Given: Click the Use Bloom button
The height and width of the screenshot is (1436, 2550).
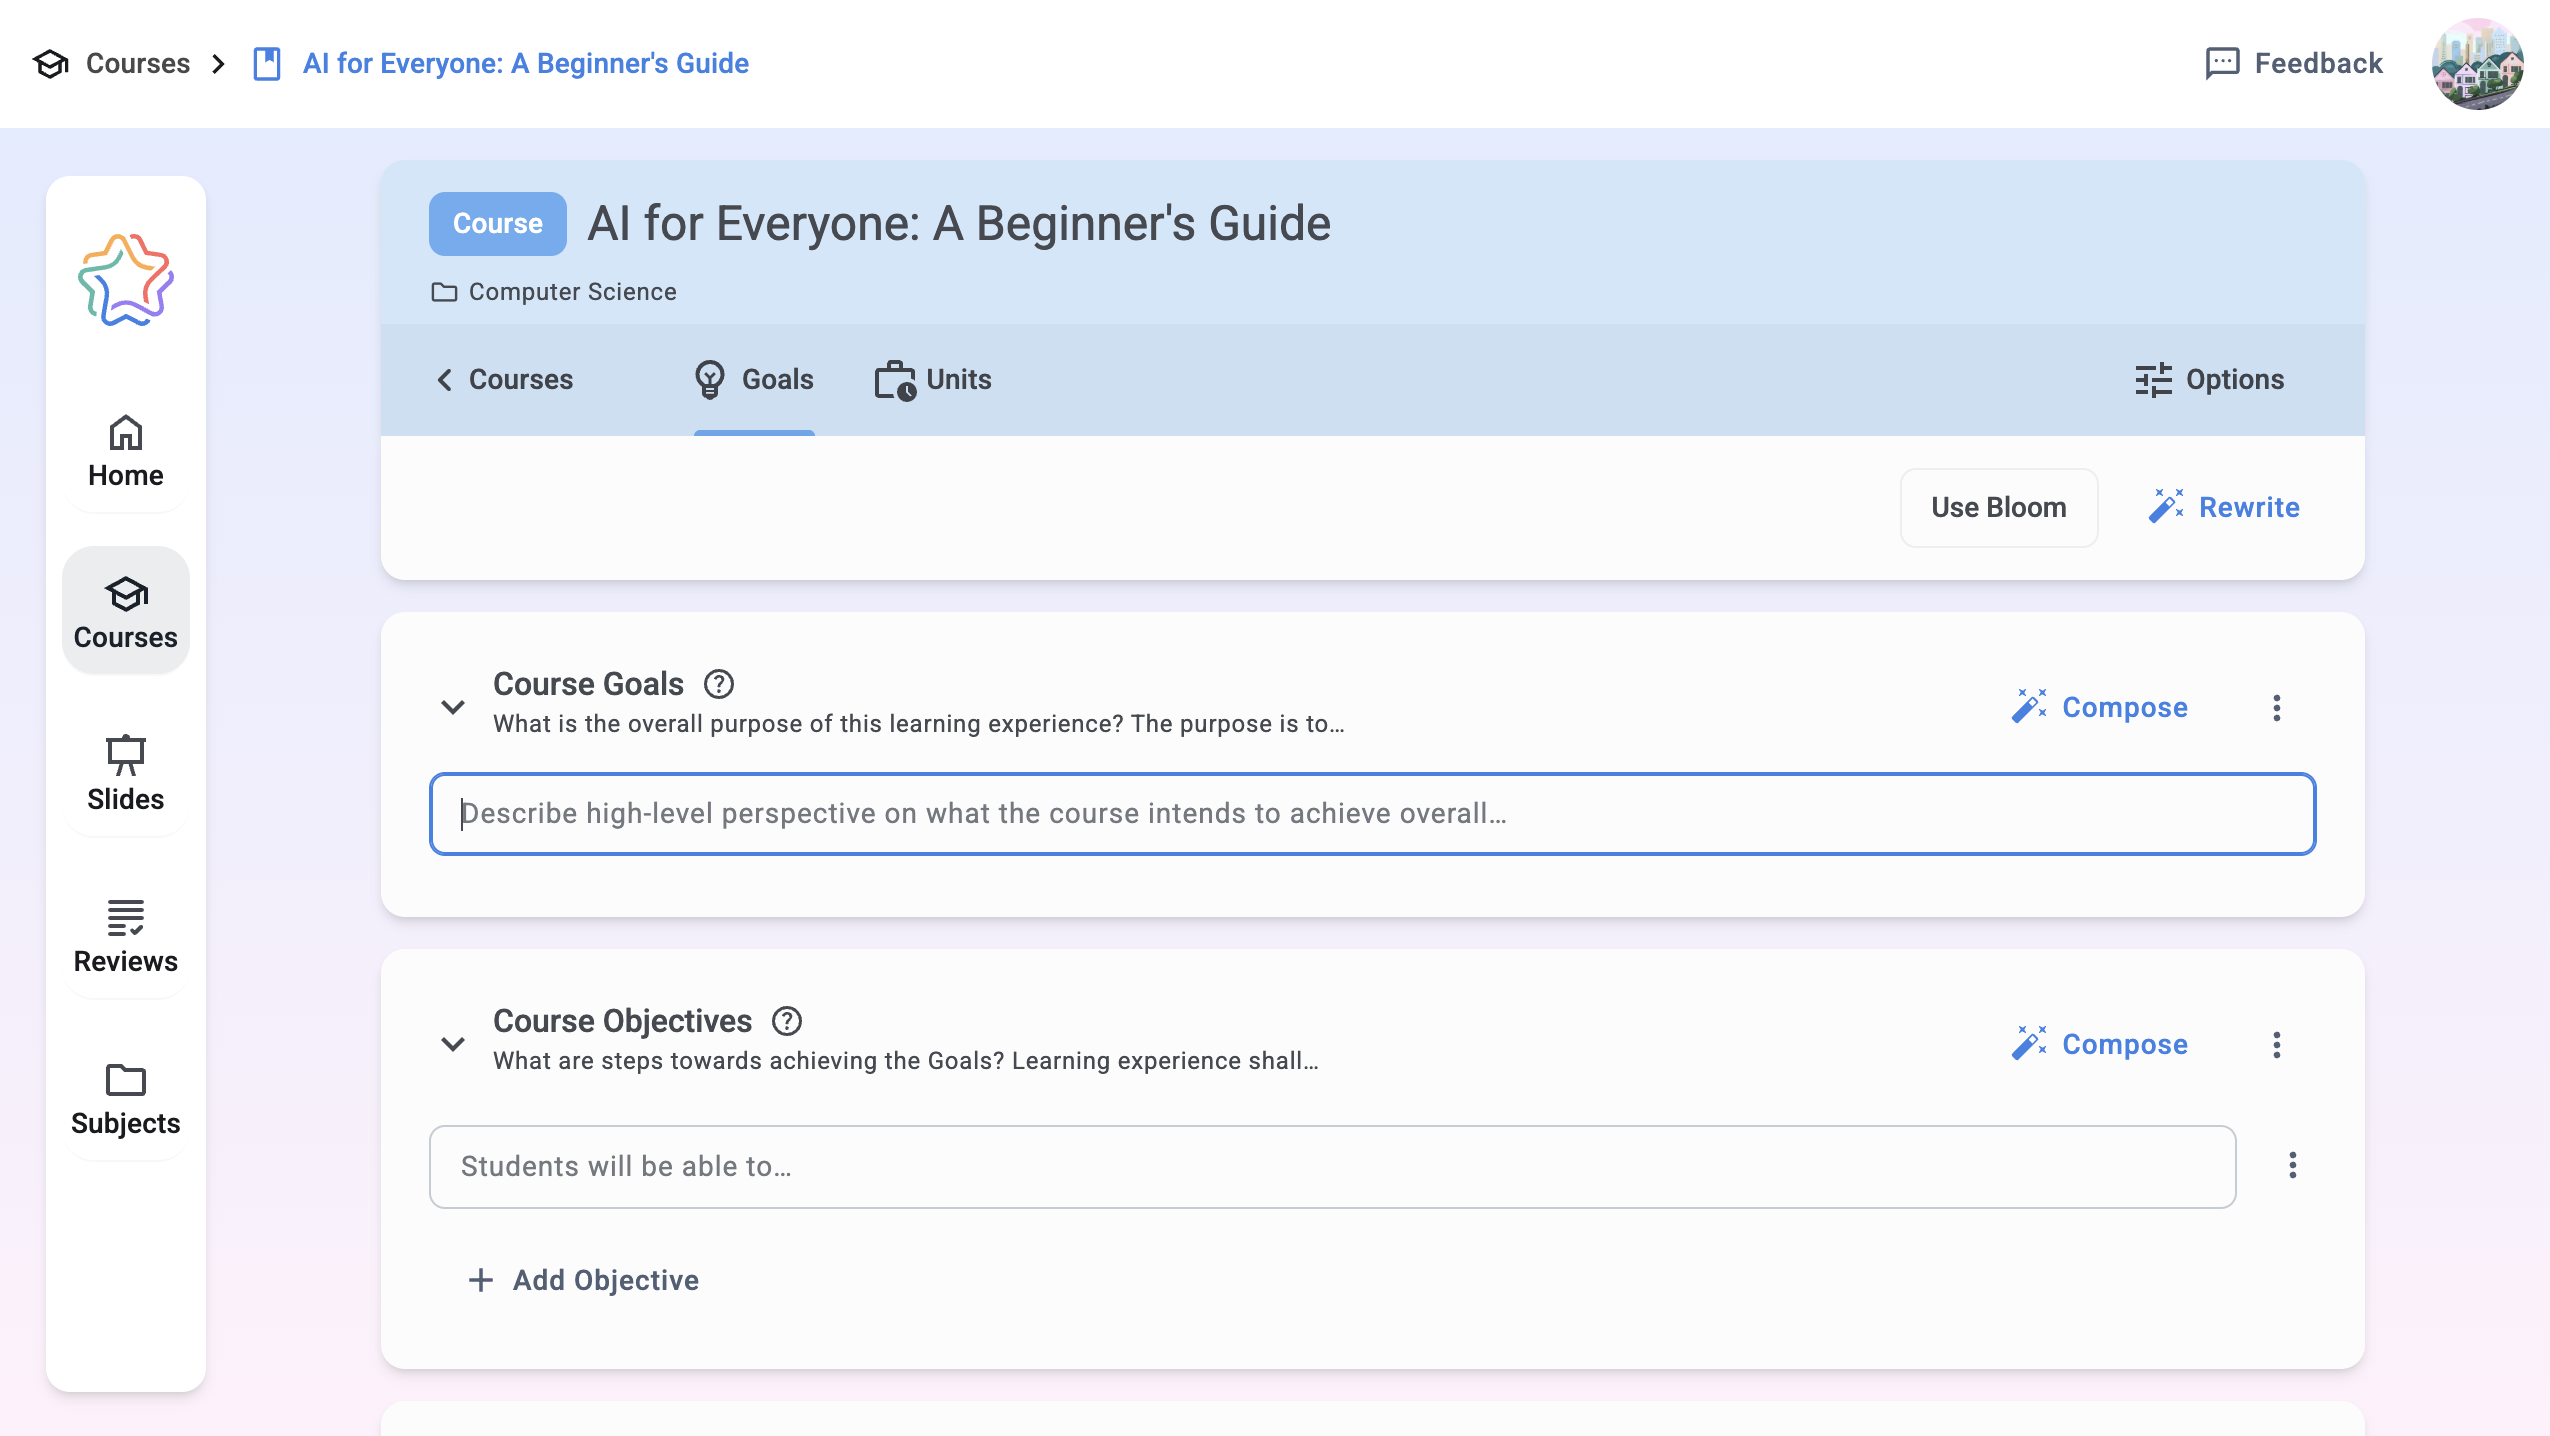Looking at the screenshot, I should click(x=1999, y=508).
